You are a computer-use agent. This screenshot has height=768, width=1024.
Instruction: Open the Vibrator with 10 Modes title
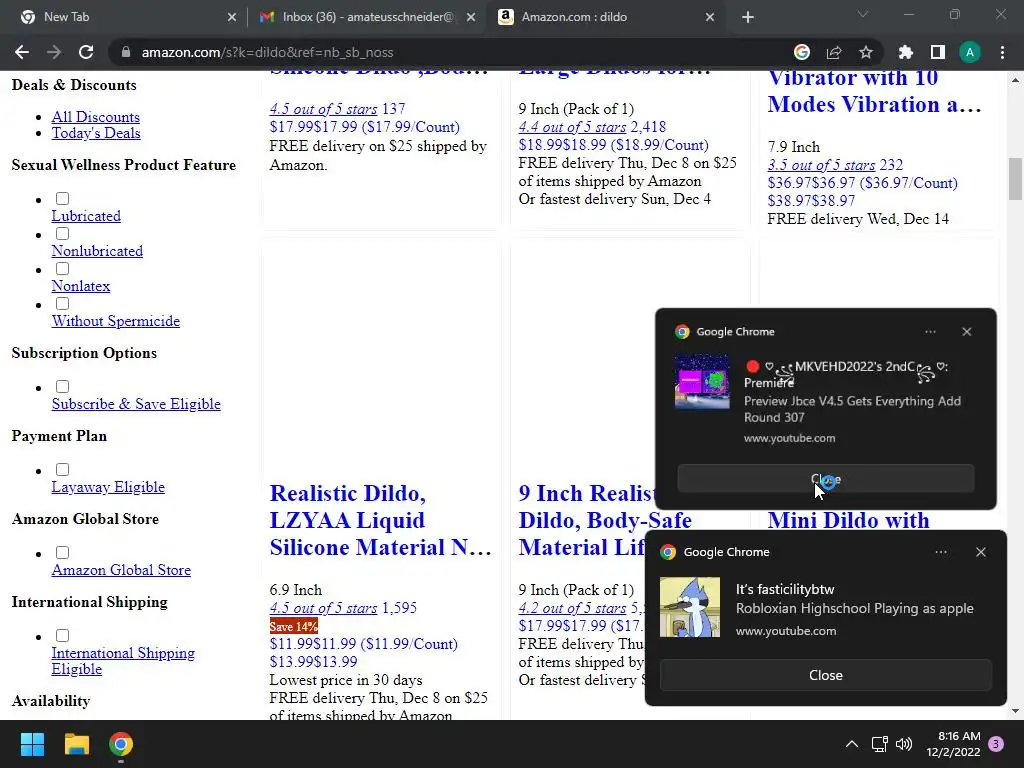[874, 91]
